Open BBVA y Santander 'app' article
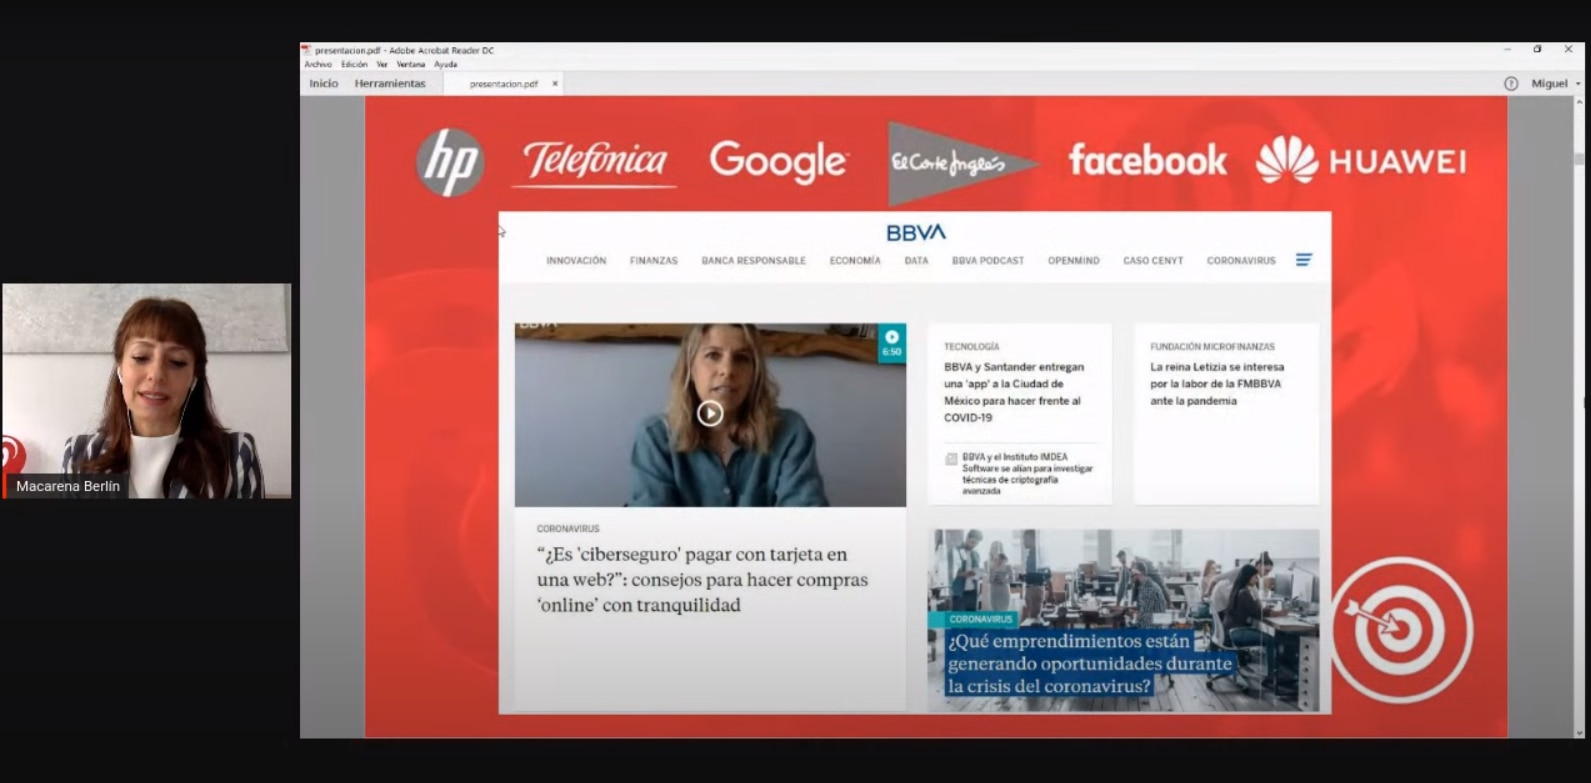 (x=1014, y=392)
